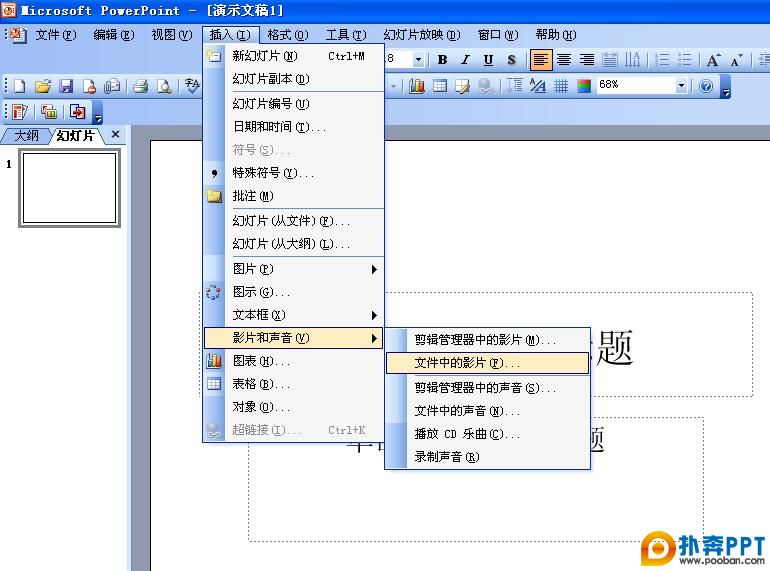Open the 格式(O) menu
This screenshot has height=571, width=770.
pos(288,35)
